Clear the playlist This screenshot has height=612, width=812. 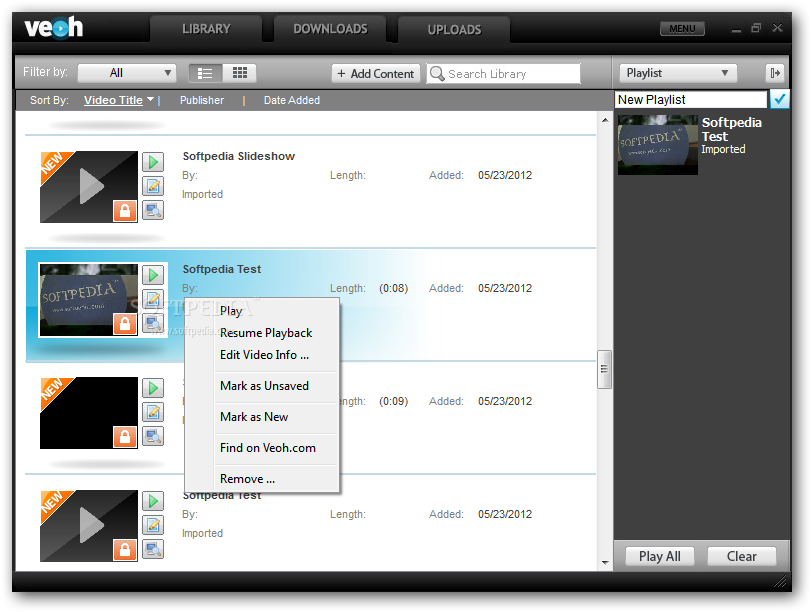click(x=741, y=556)
